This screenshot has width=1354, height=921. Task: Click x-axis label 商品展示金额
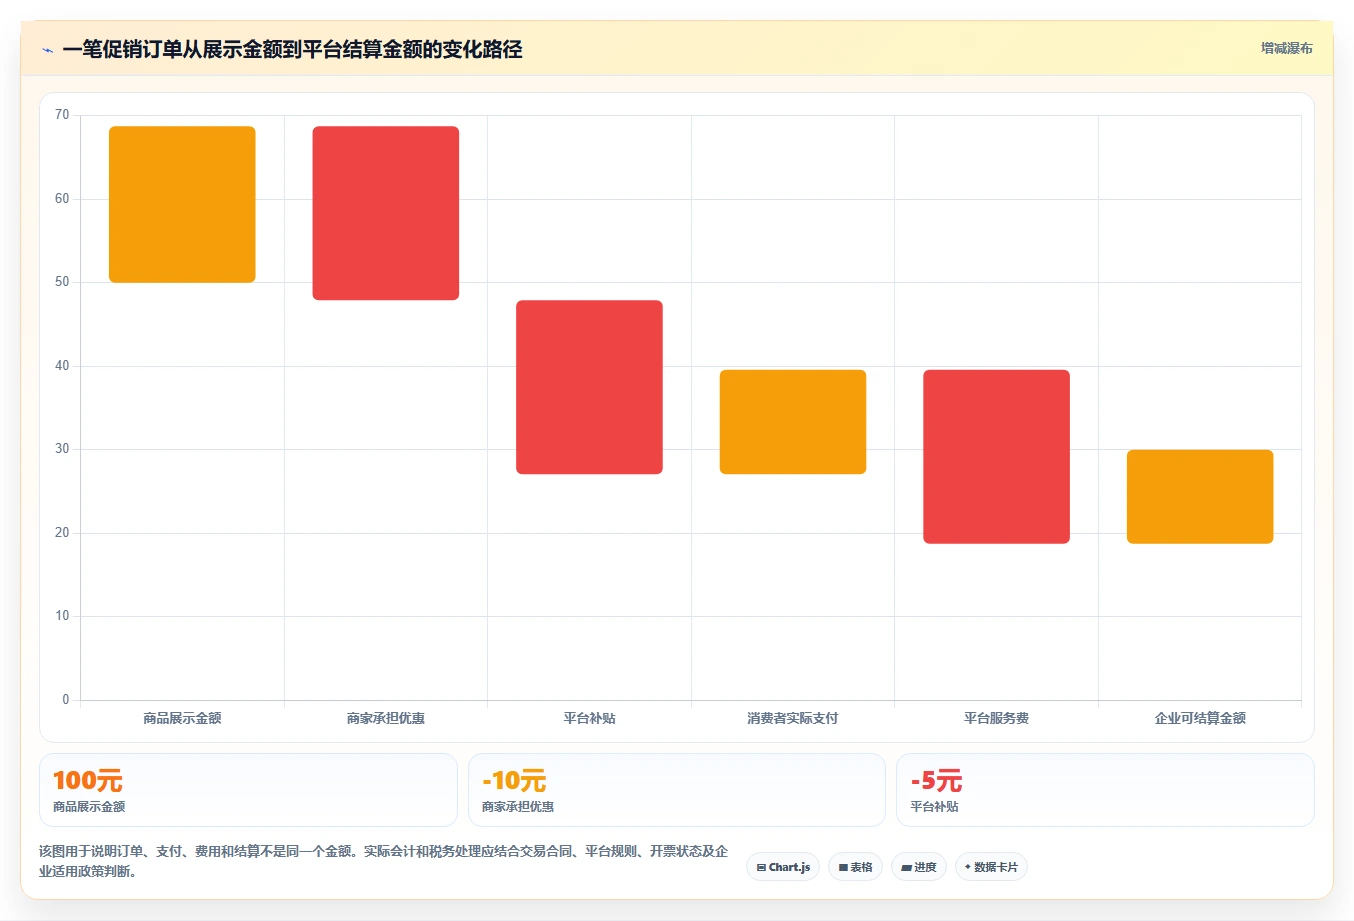(182, 718)
